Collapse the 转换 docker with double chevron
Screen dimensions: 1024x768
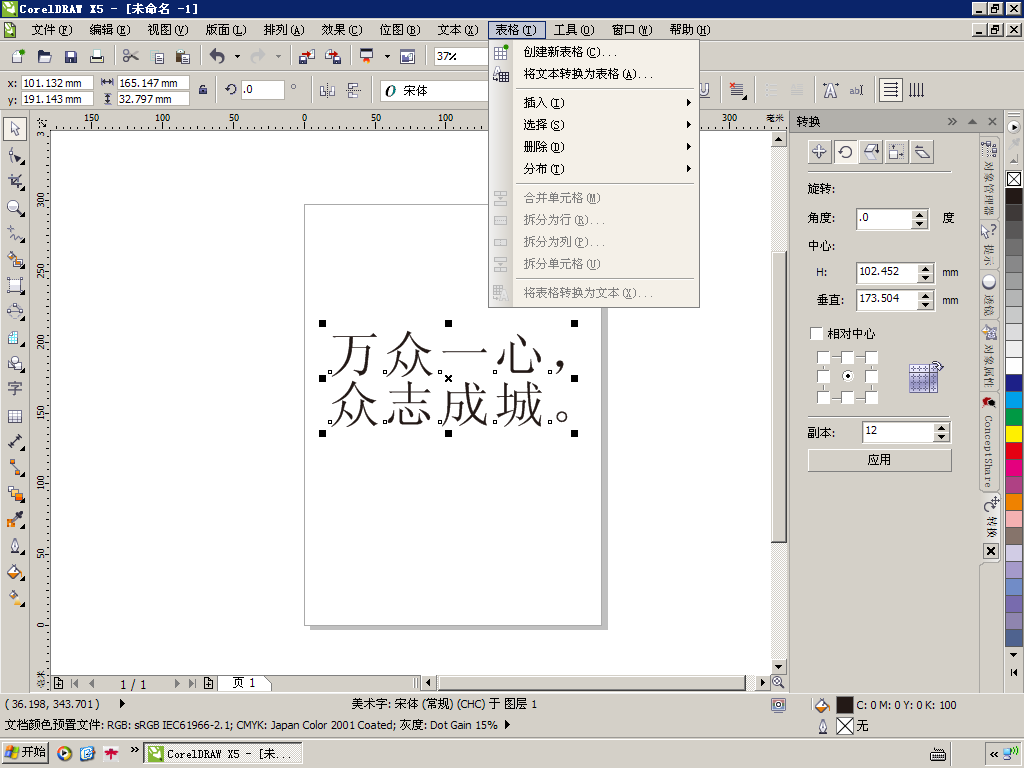(952, 121)
